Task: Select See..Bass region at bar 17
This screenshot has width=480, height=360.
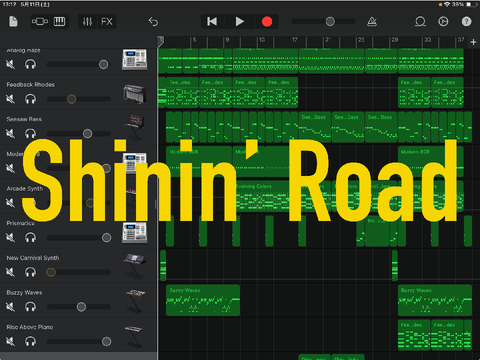Action: tap(315, 127)
